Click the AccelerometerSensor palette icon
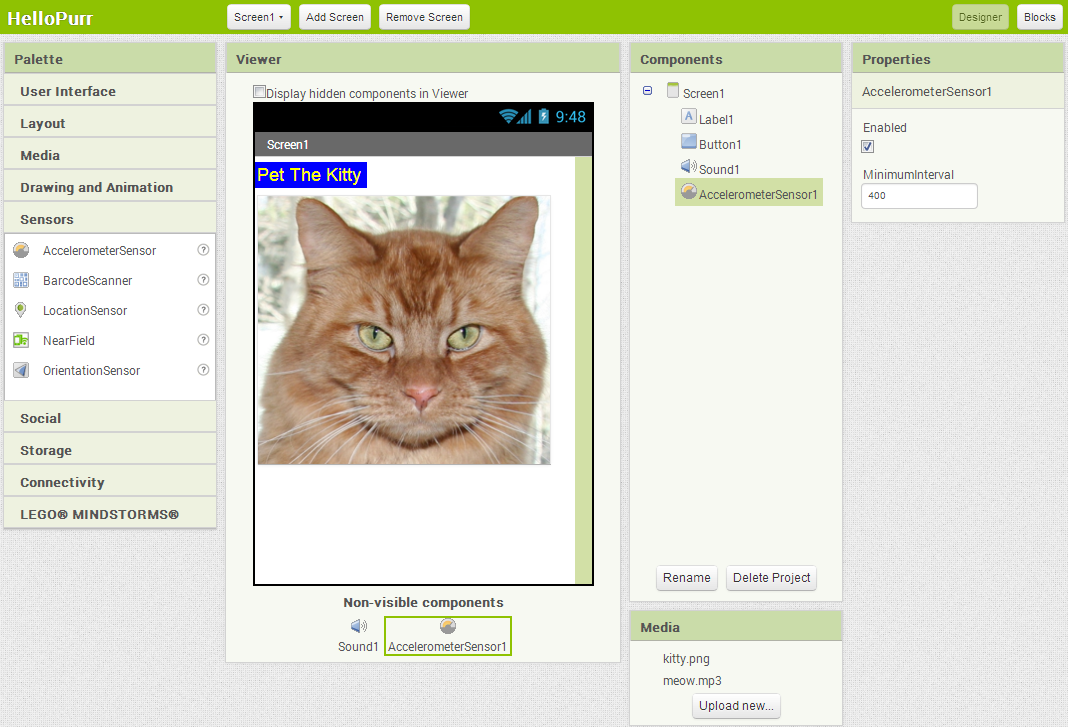Viewport: 1068px width, 727px height. (x=21, y=250)
